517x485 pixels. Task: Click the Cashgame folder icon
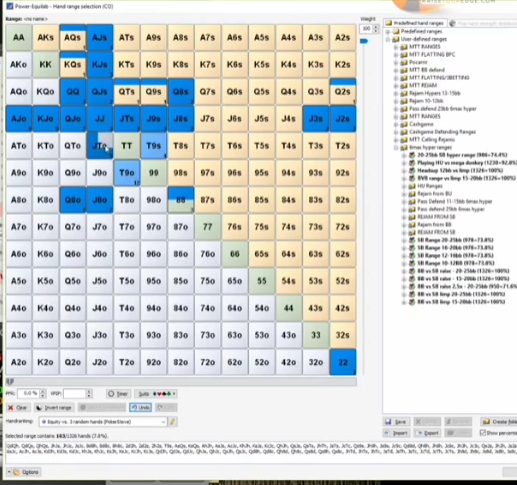click(x=404, y=124)
